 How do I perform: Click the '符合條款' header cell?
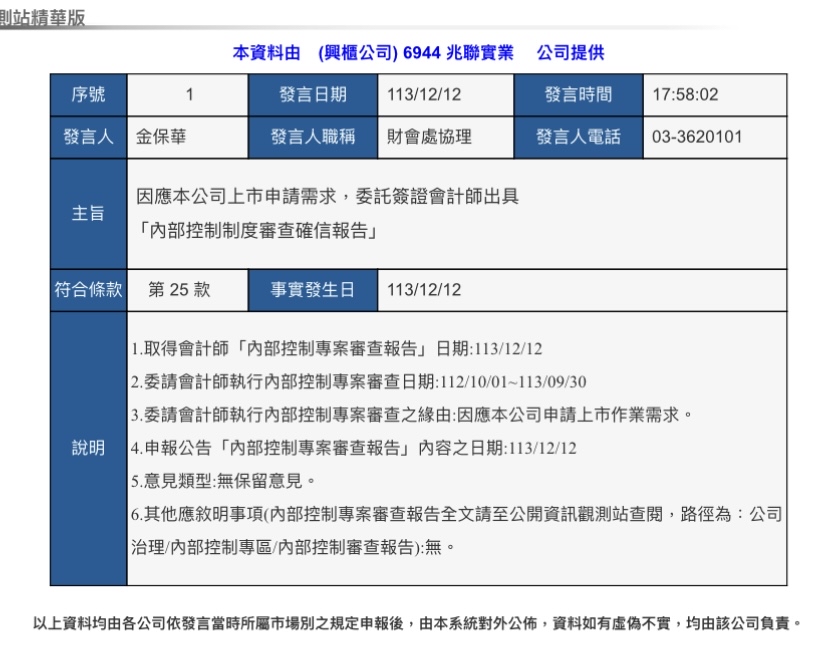pyautogui.click(x=88, y=289)
